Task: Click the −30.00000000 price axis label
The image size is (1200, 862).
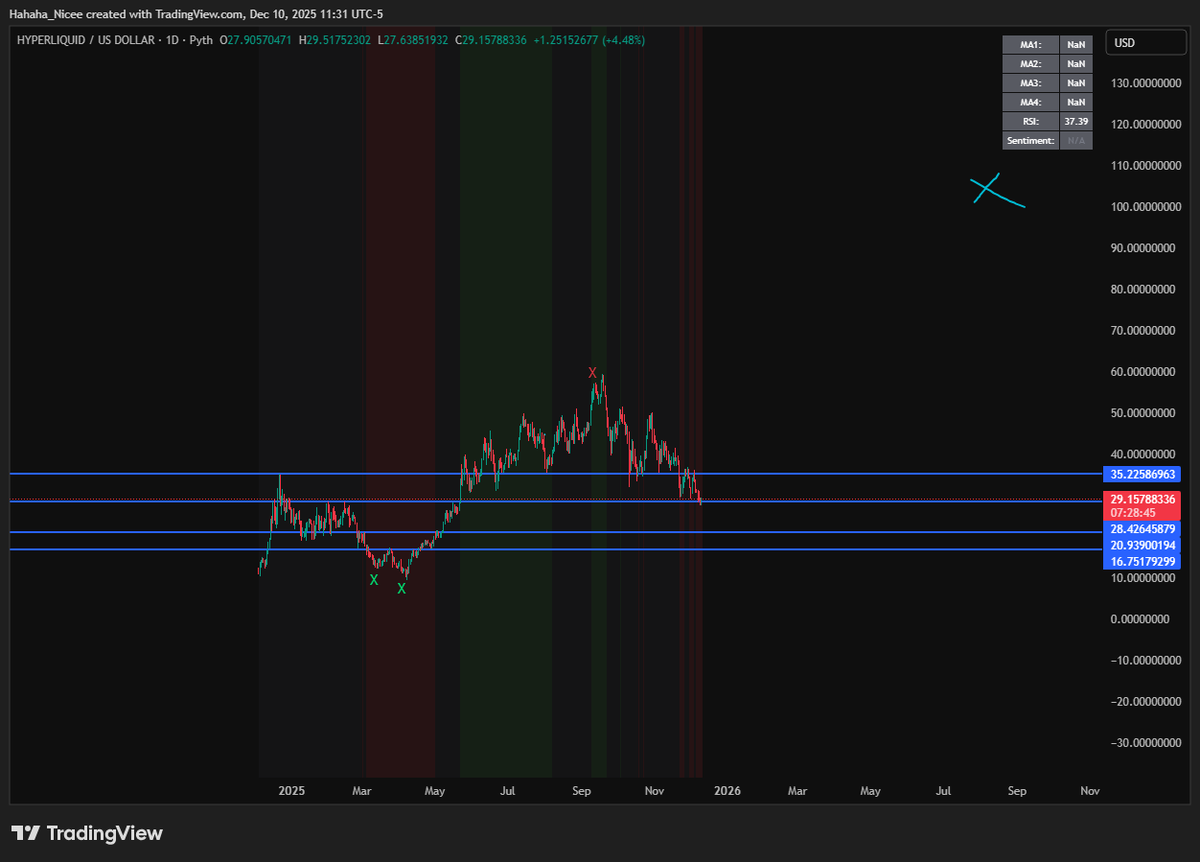Action: [x=1144, y=743]
